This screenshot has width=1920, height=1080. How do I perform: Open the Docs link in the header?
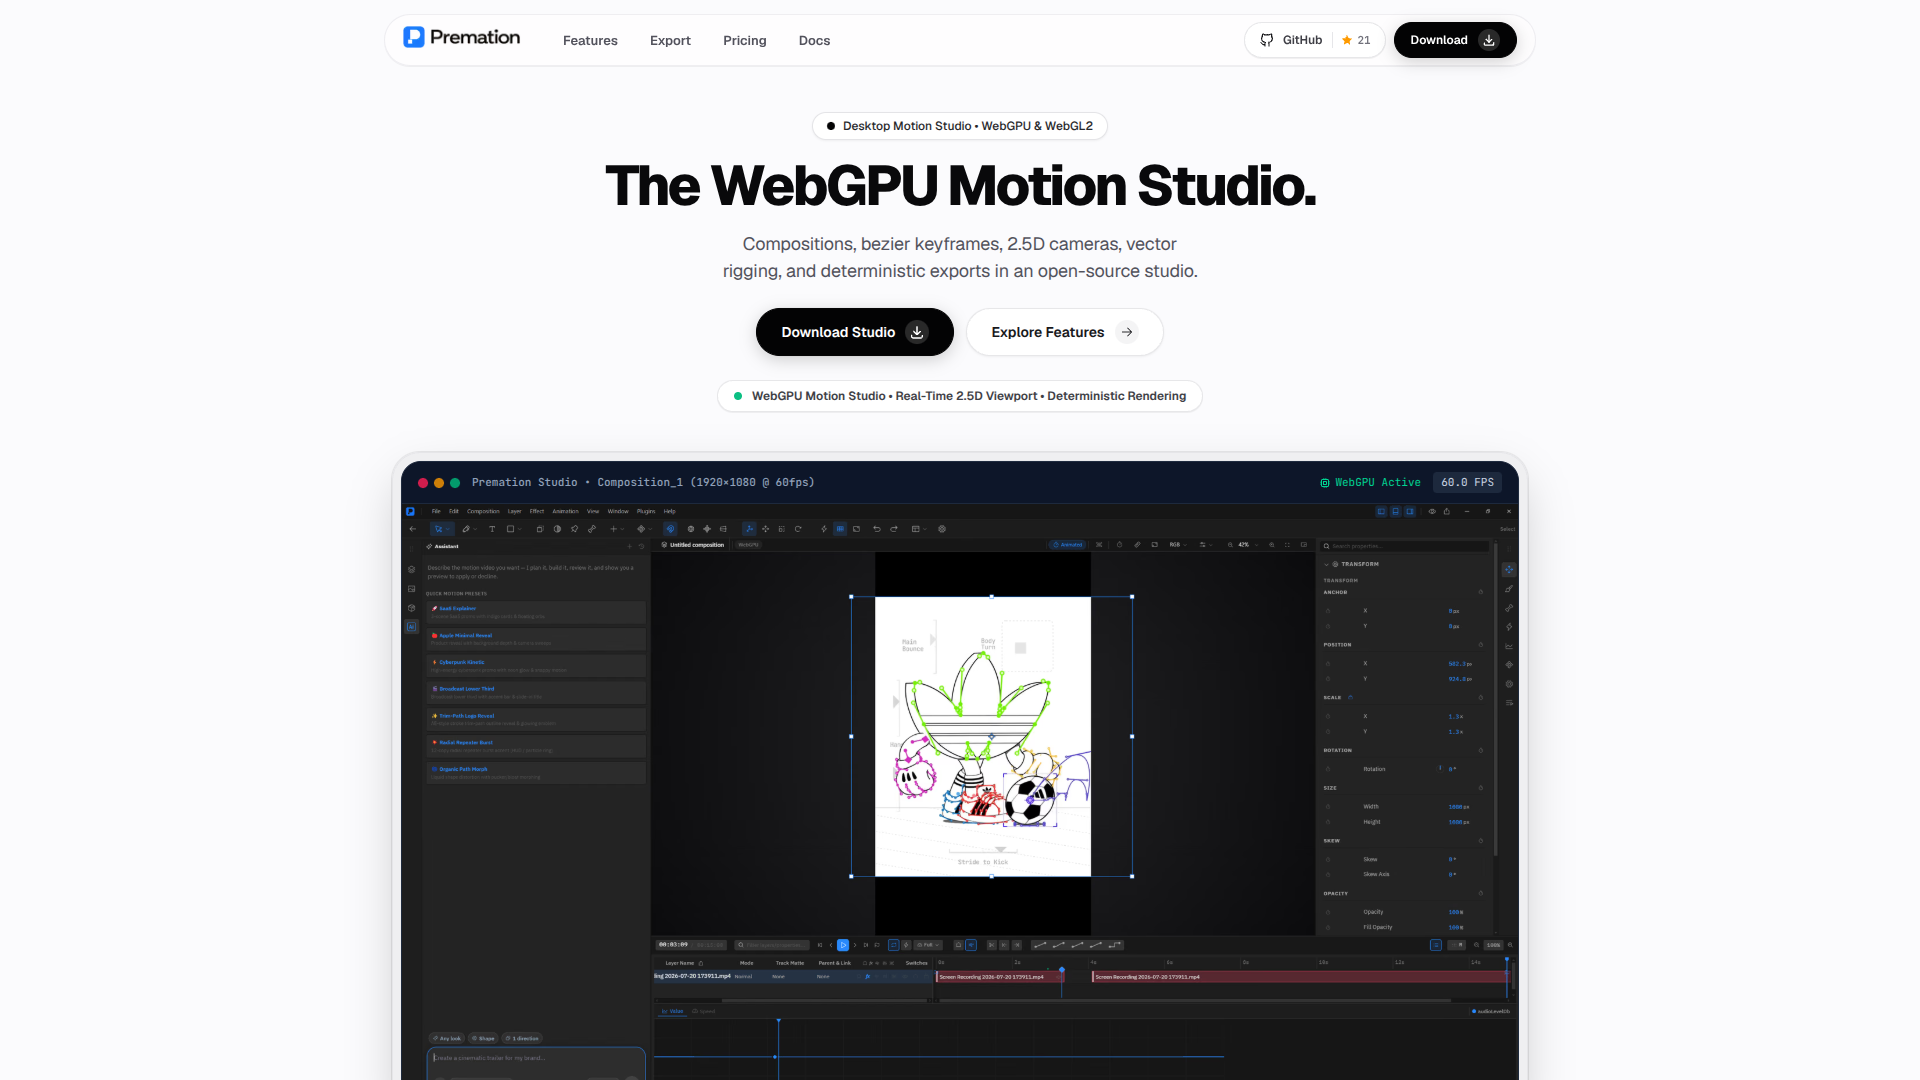pos(814,41)
